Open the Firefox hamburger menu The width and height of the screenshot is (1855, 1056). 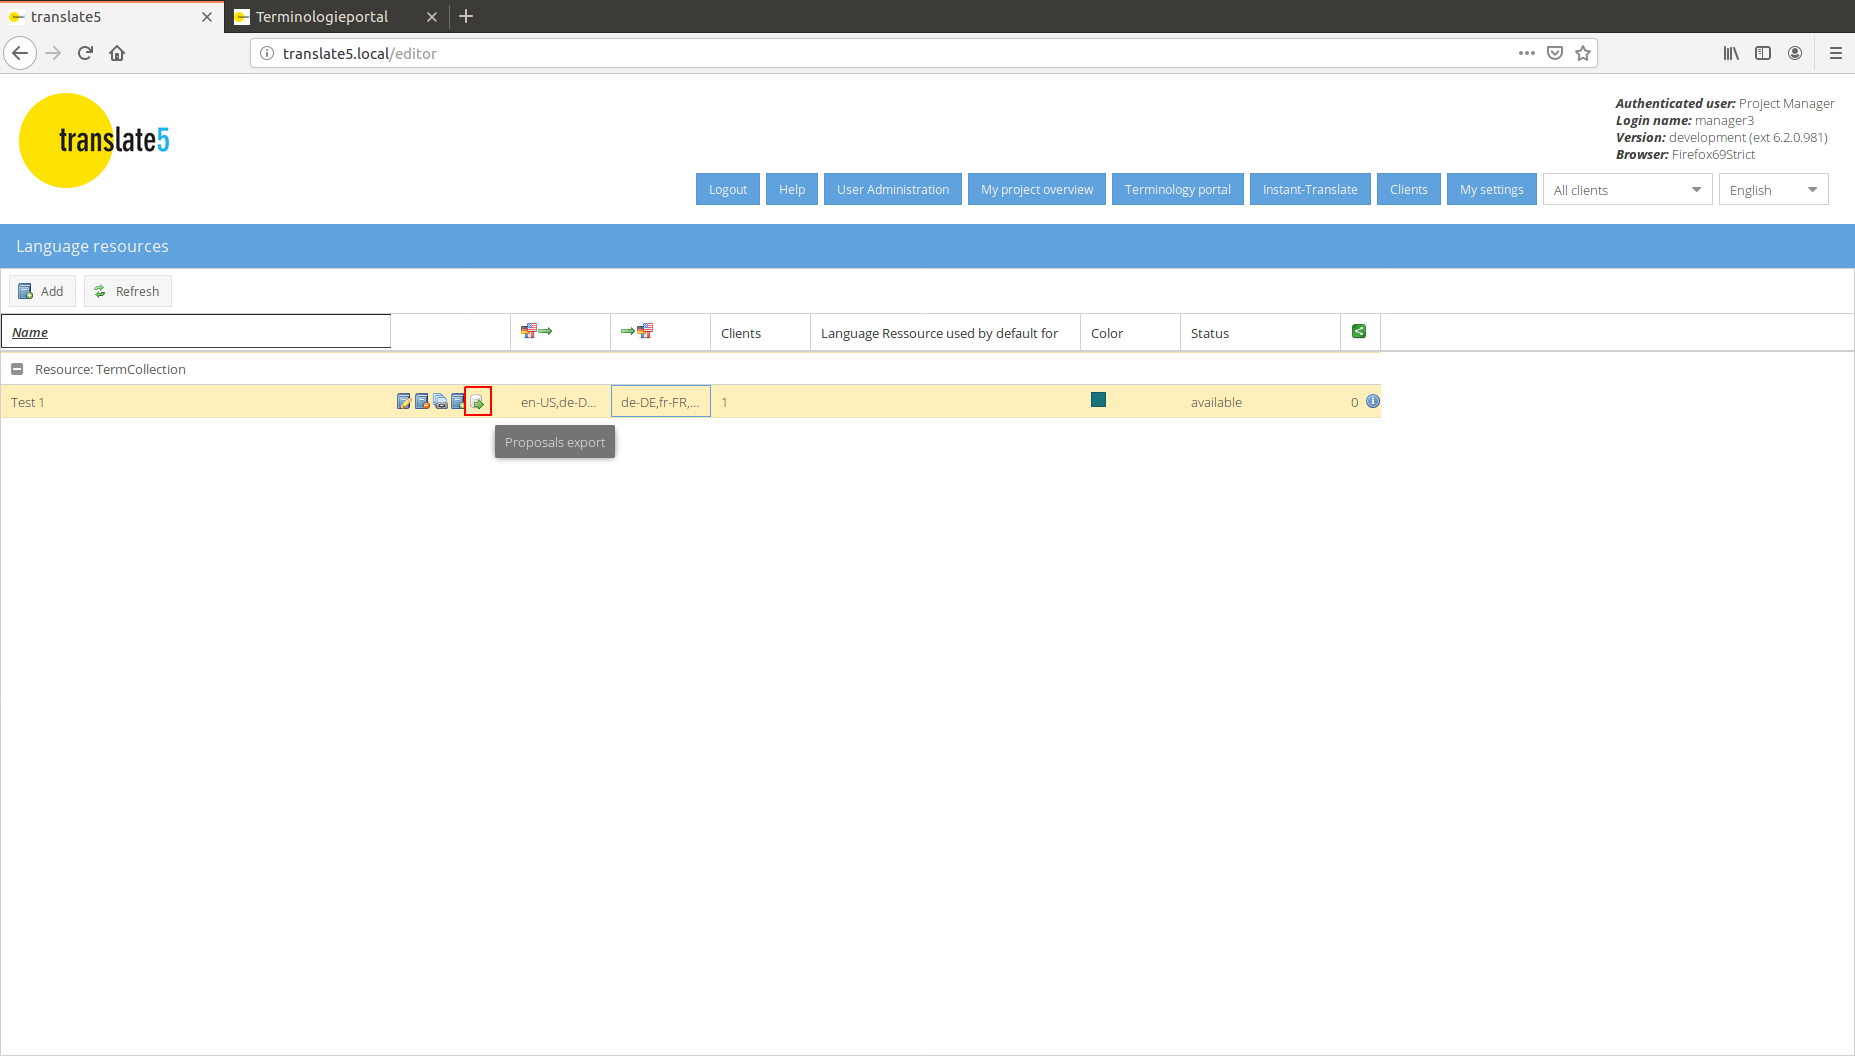pos(1836,53)
